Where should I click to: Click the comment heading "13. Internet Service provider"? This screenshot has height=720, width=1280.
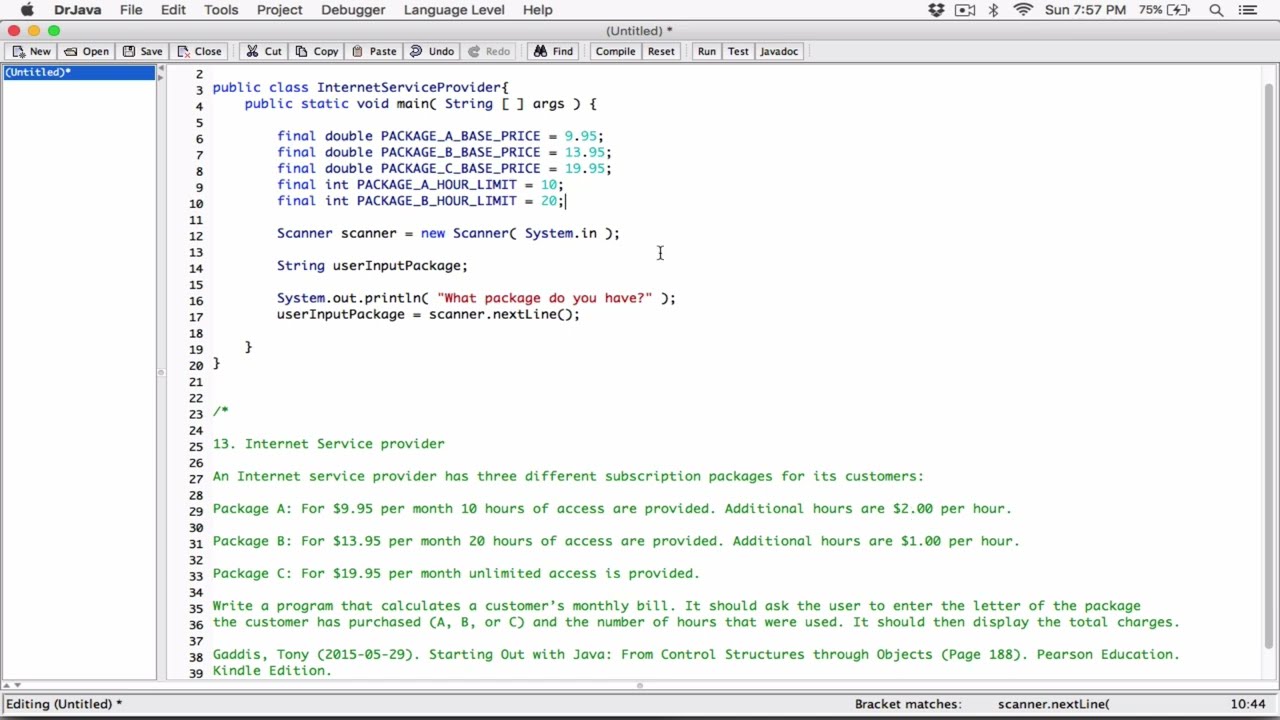click(x=328, y=444)
